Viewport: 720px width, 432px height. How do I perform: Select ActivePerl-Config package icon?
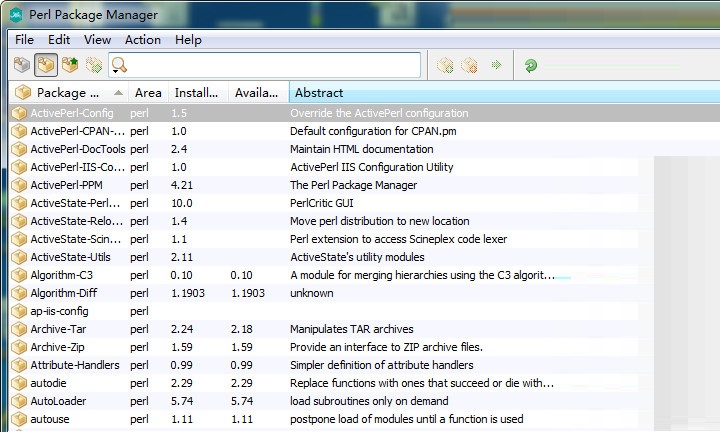(x=19, y=113)
